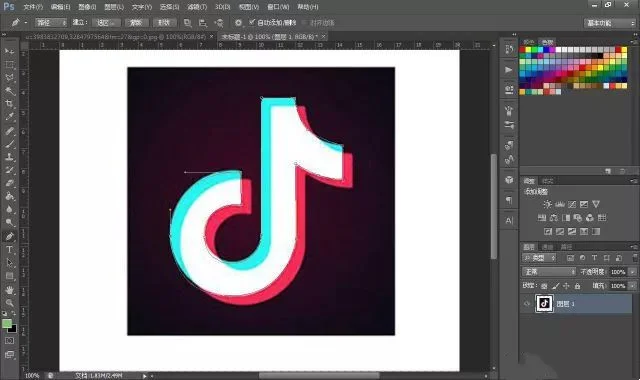Open the fill slider arrow
640x380 pixels.
click(x=633, y=286)
